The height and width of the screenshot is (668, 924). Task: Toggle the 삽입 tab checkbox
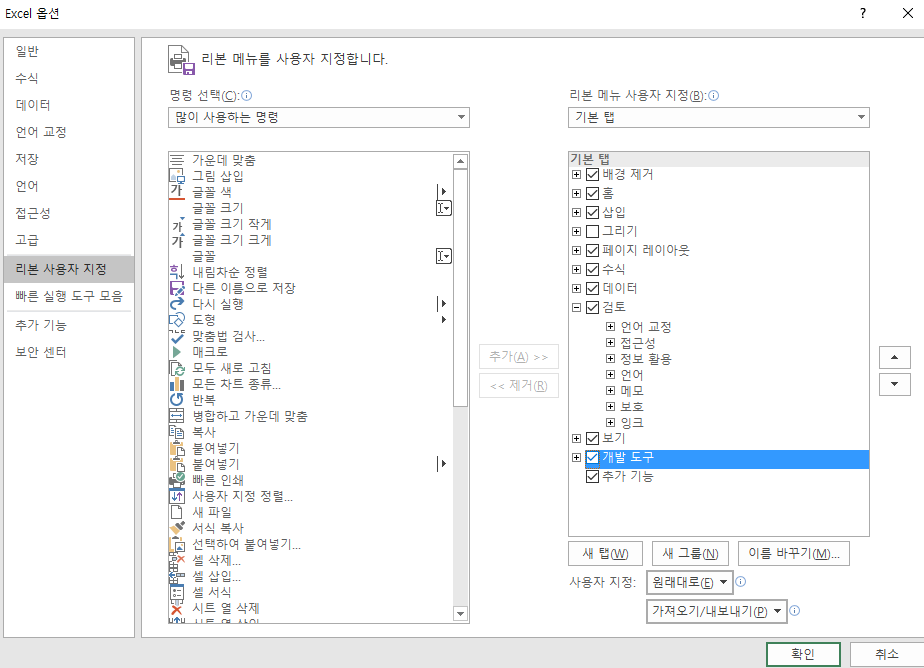[x=593, y=212]
